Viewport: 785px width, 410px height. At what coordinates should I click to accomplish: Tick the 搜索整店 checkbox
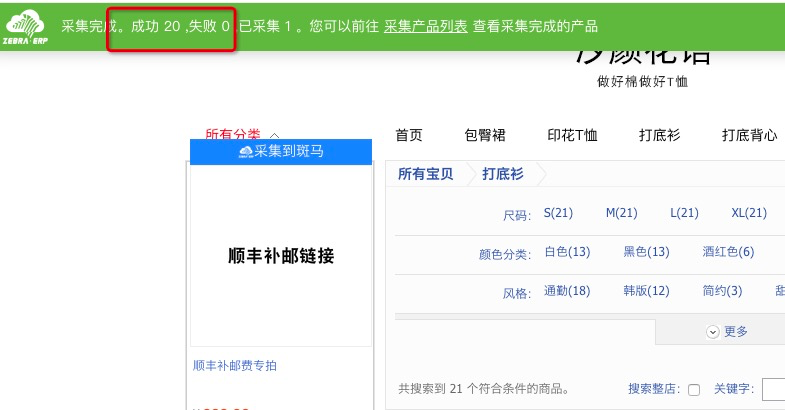coord(694,390)
